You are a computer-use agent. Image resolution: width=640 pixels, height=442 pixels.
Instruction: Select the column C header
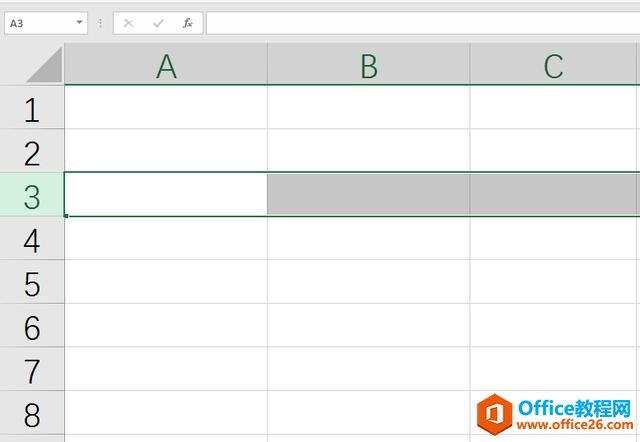pos(553,66)
